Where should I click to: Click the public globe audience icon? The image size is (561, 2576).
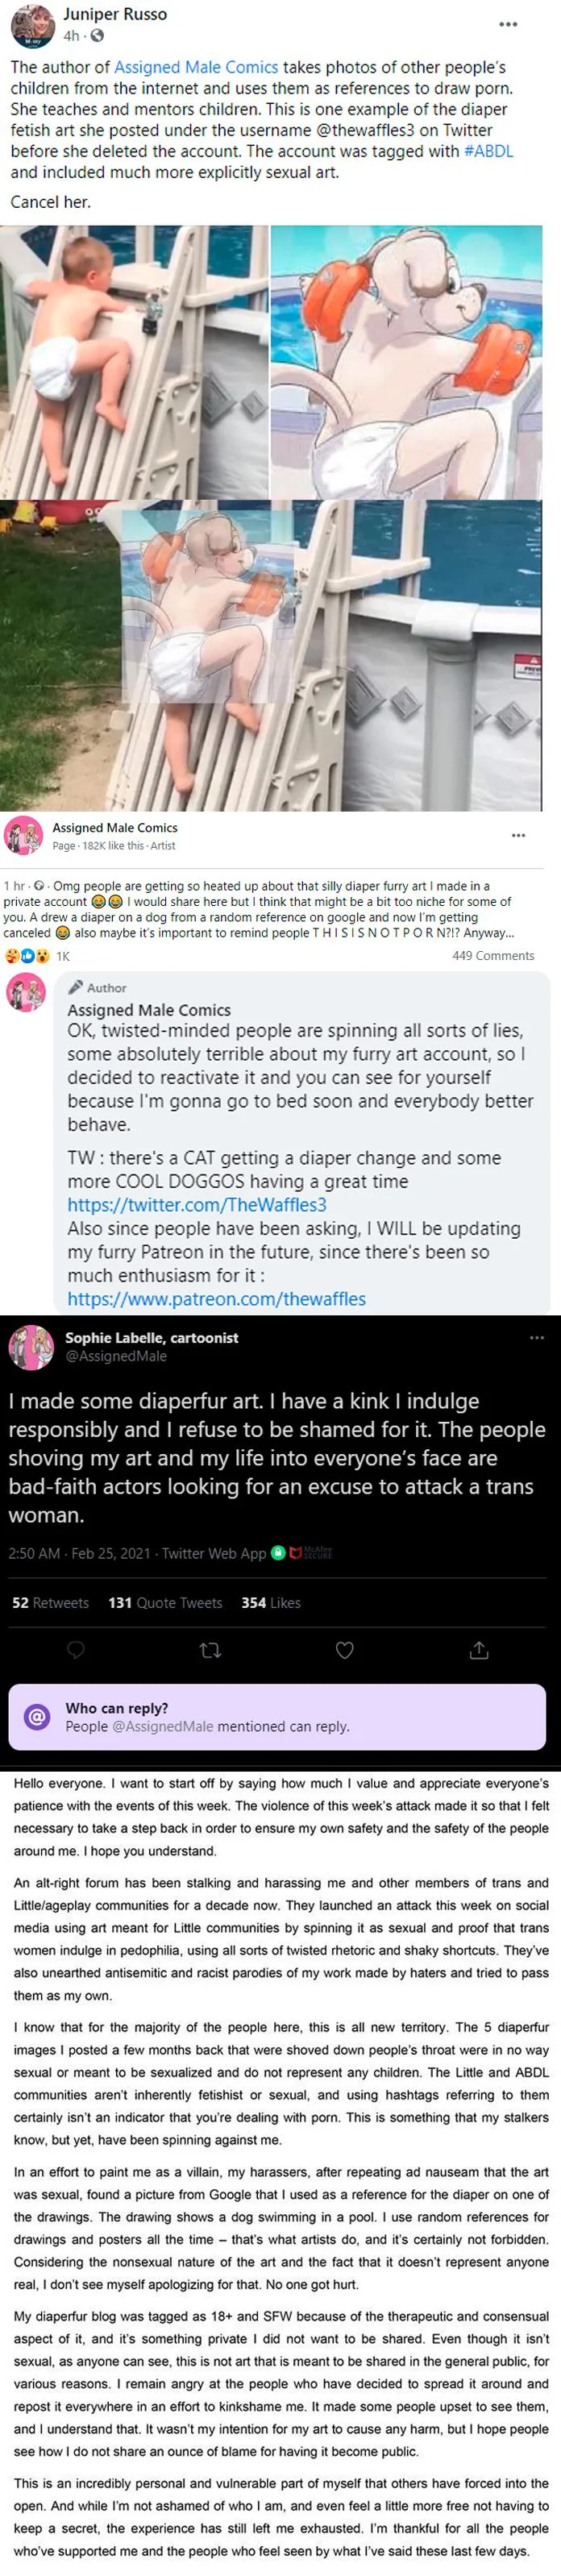click(97, 36)
